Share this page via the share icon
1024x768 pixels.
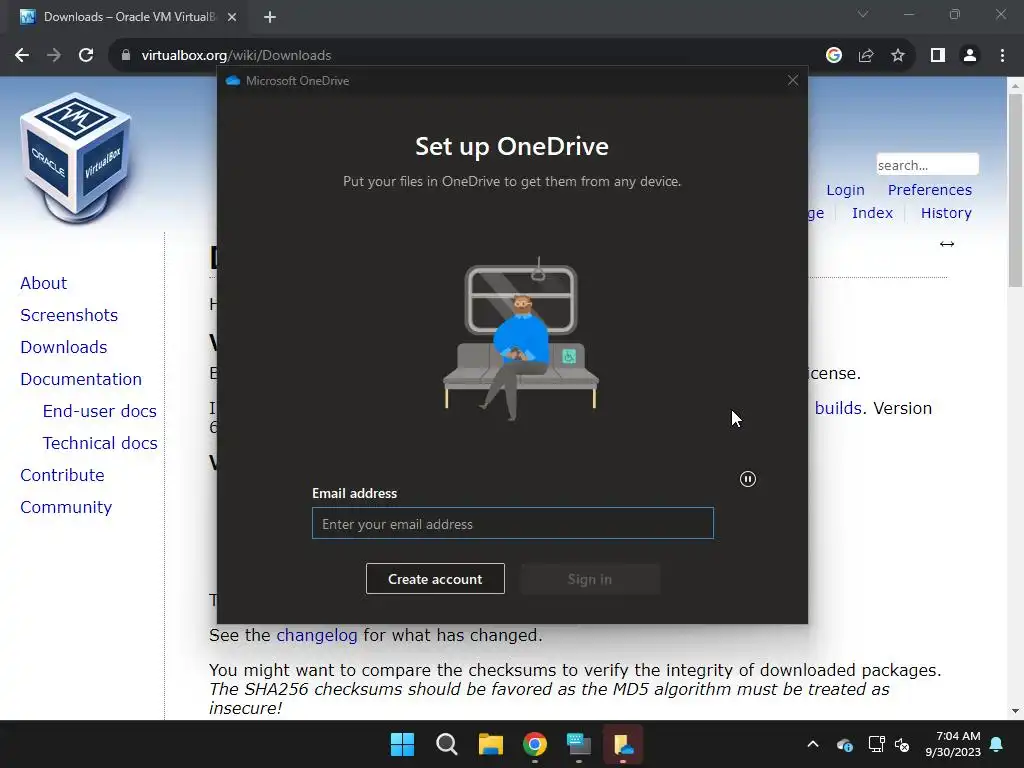pyautogui.click(x=866, y=56)
